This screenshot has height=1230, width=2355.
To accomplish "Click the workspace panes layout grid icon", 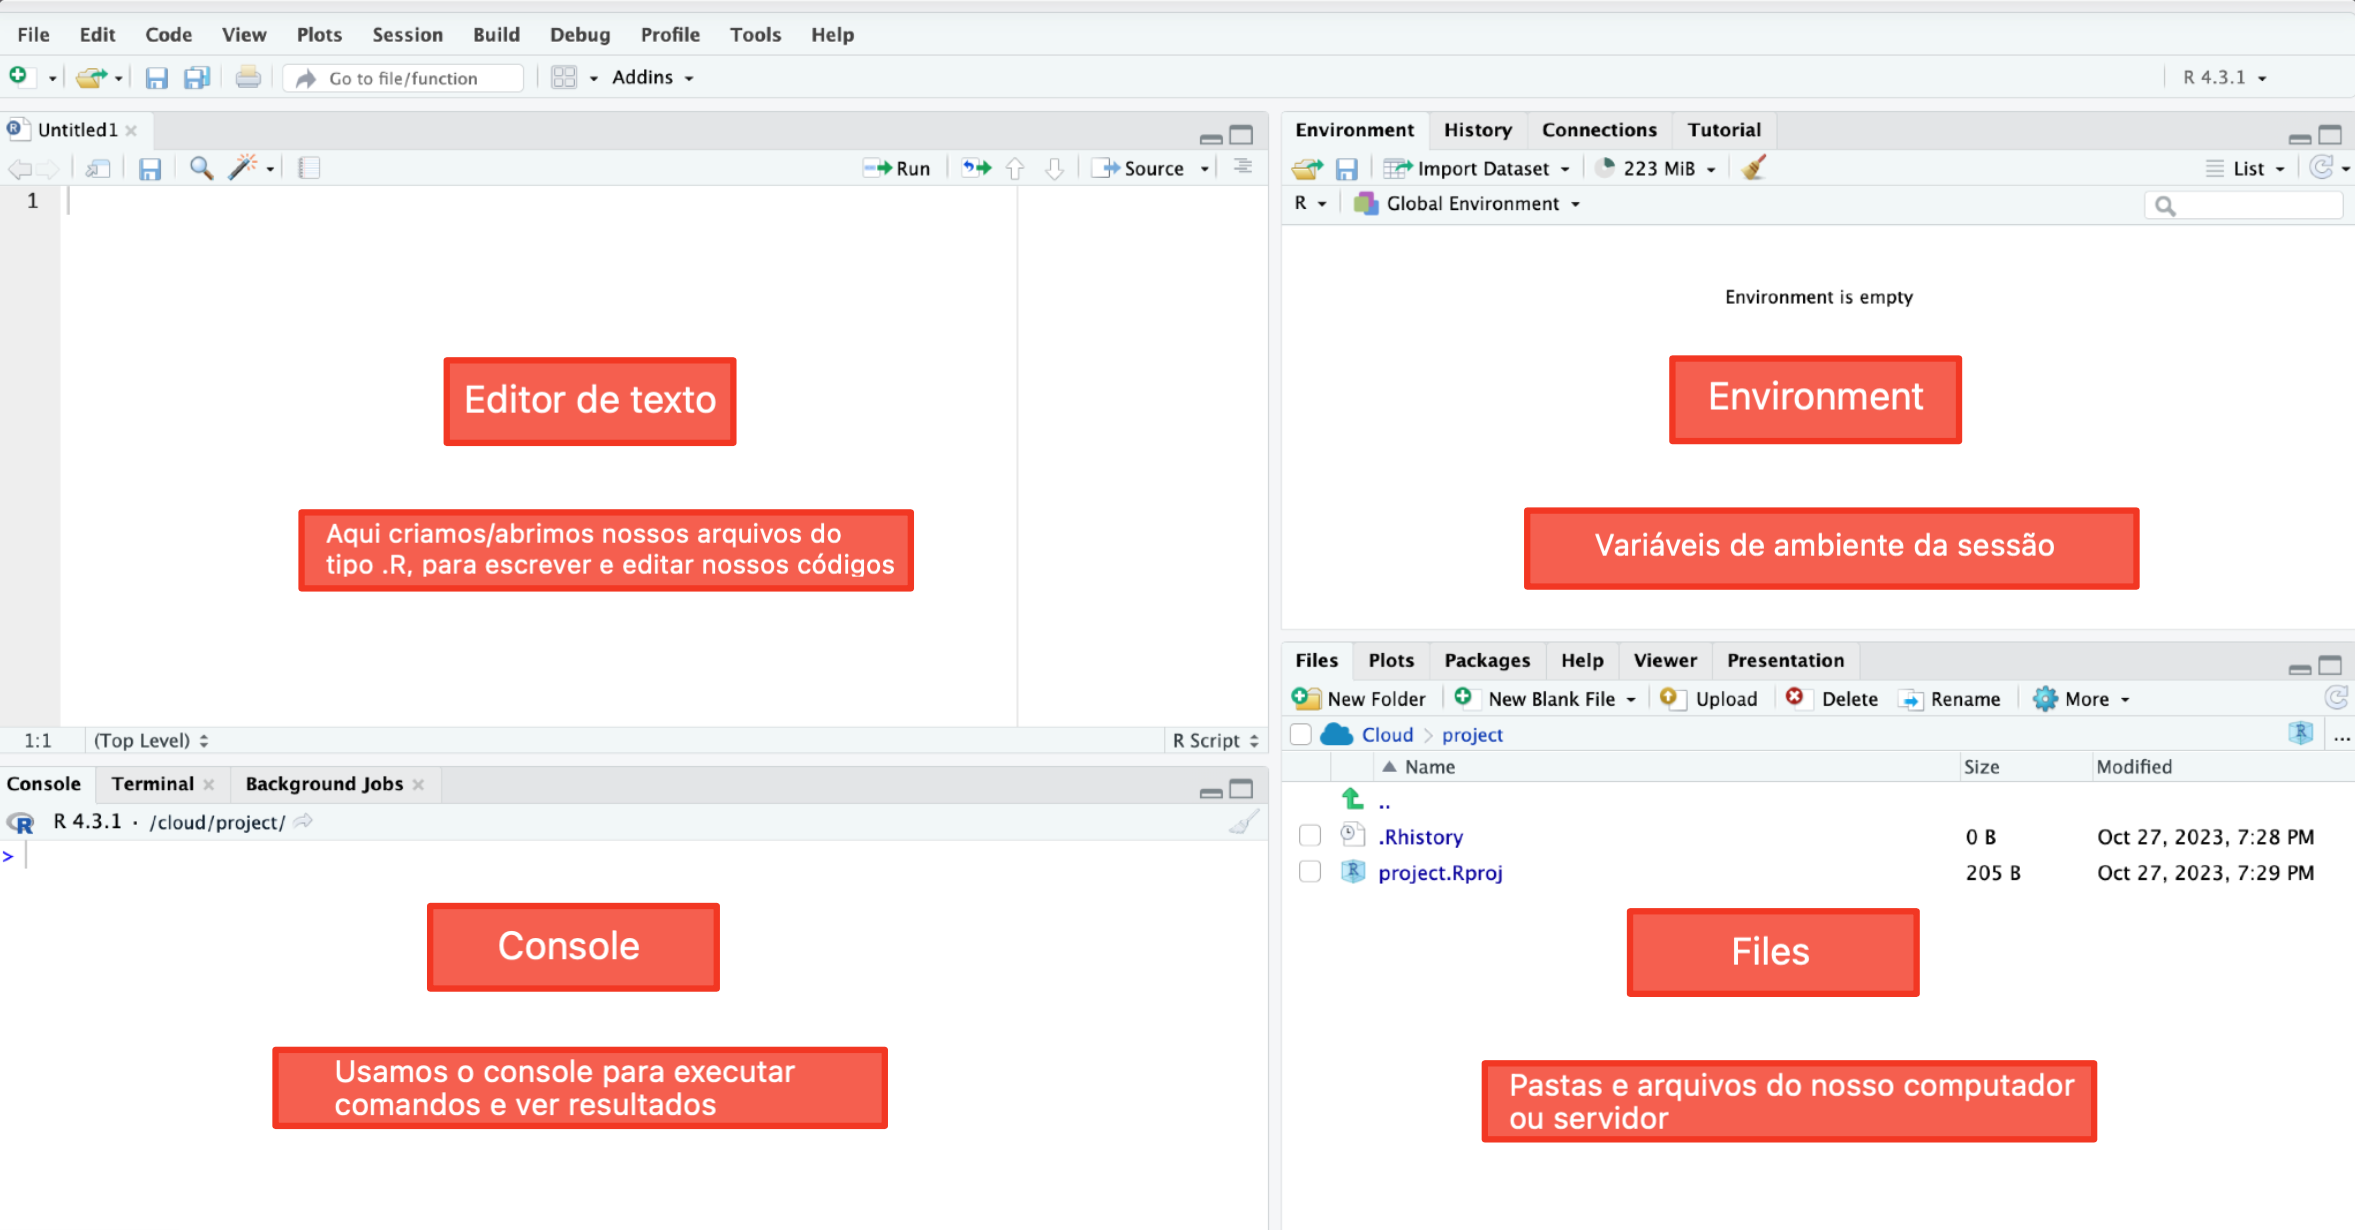I will coord(565,78).
